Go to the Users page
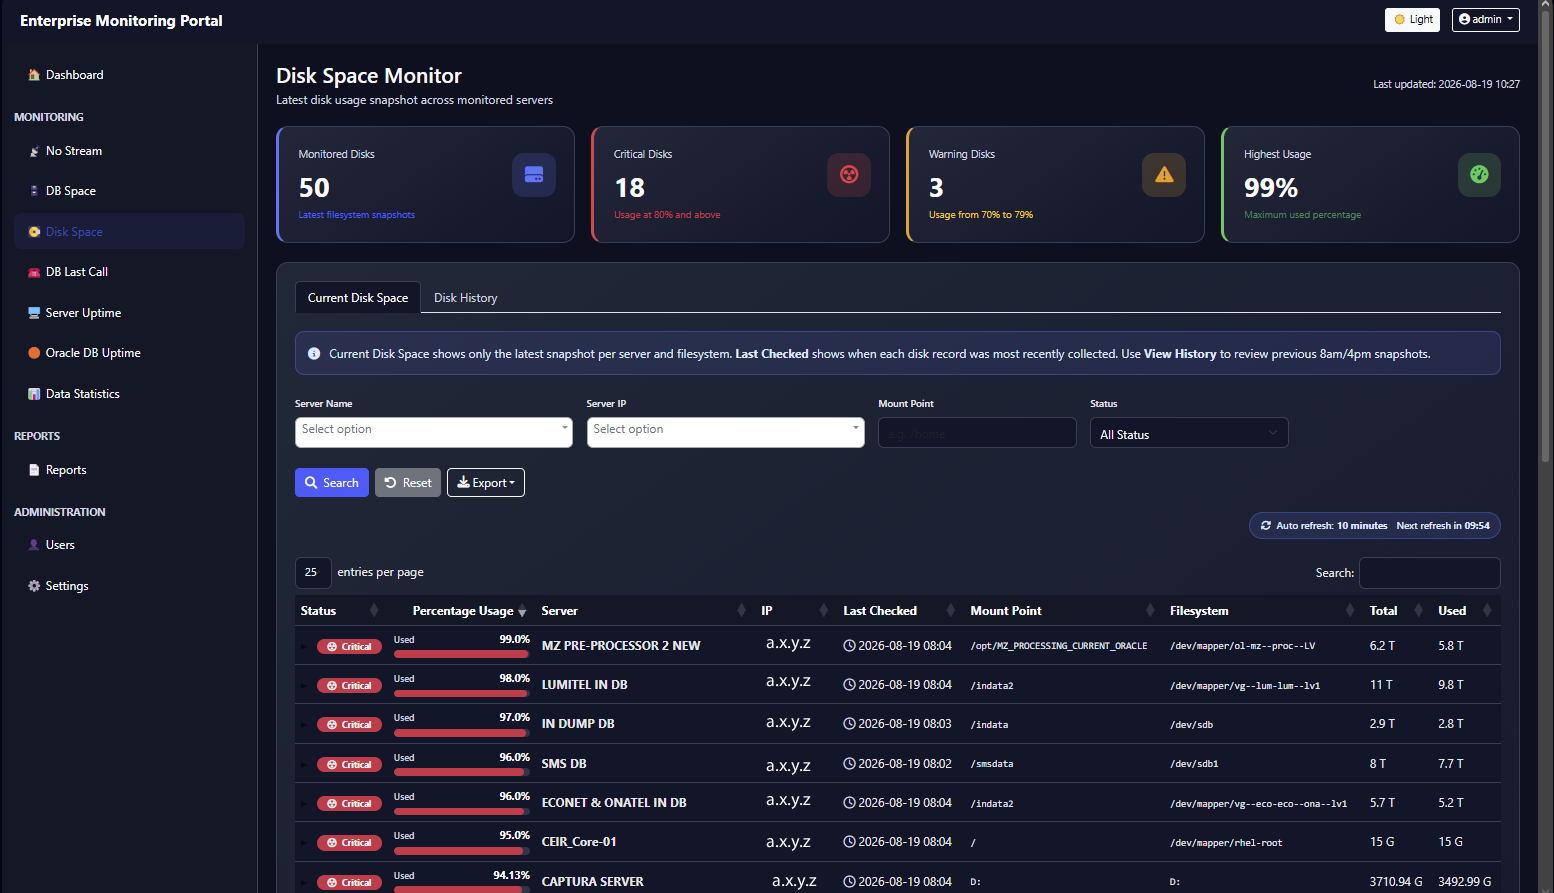 coord(129,545)
